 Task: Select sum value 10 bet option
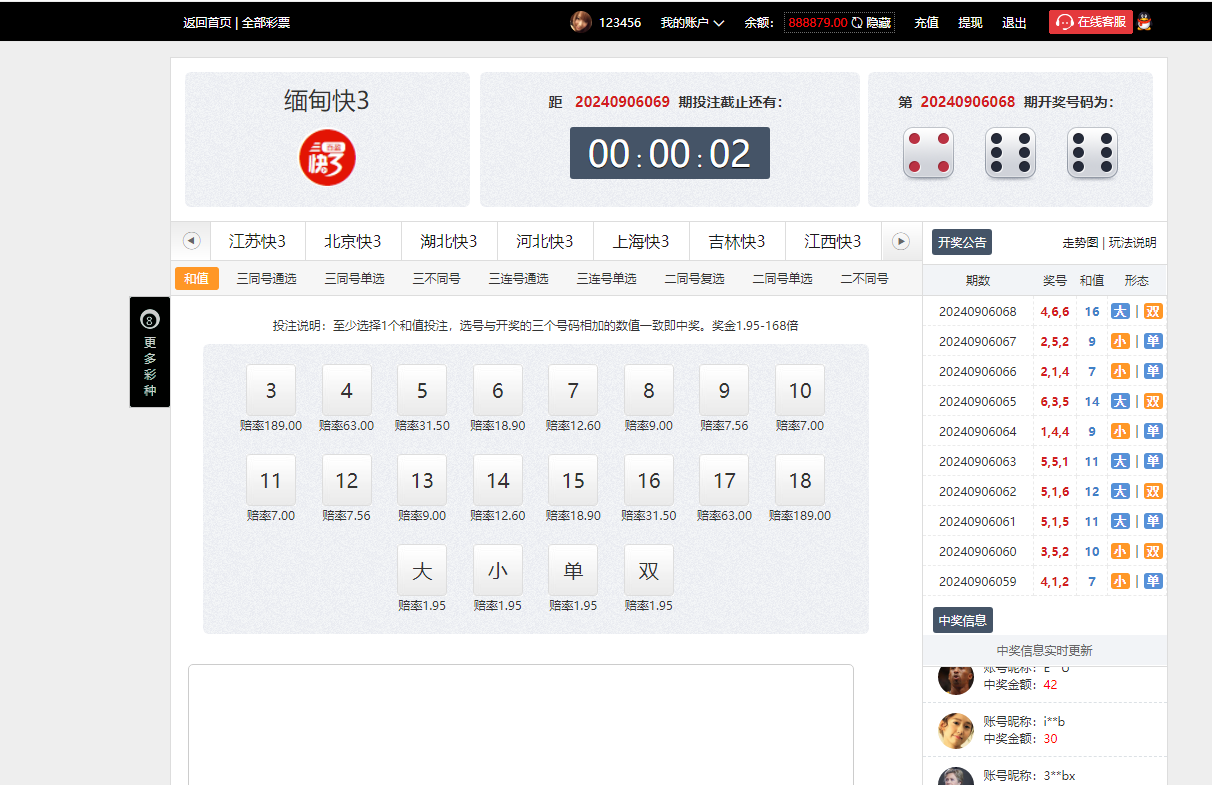click(x=800, y=390)
